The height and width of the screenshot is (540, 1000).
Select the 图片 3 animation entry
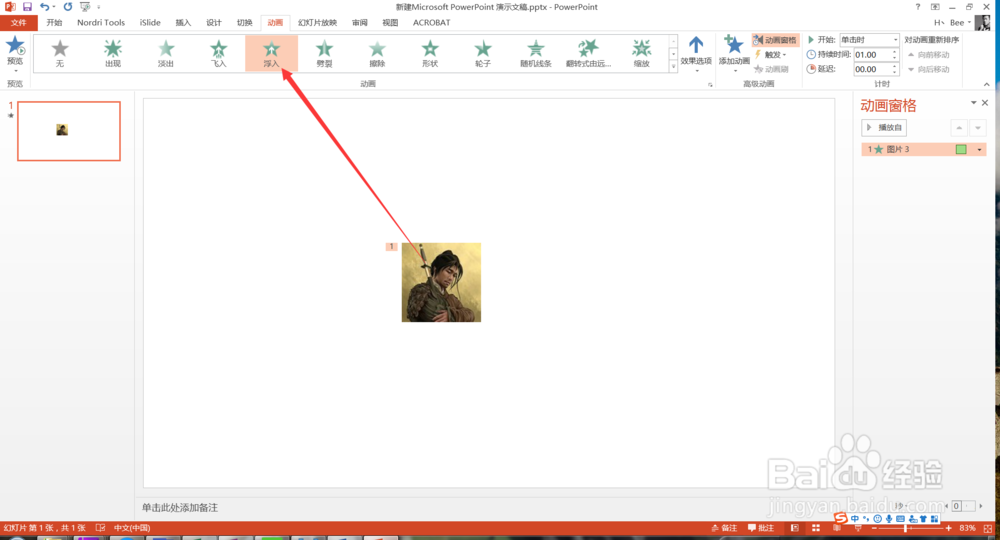pyautogui.click(x=923, y=149)
